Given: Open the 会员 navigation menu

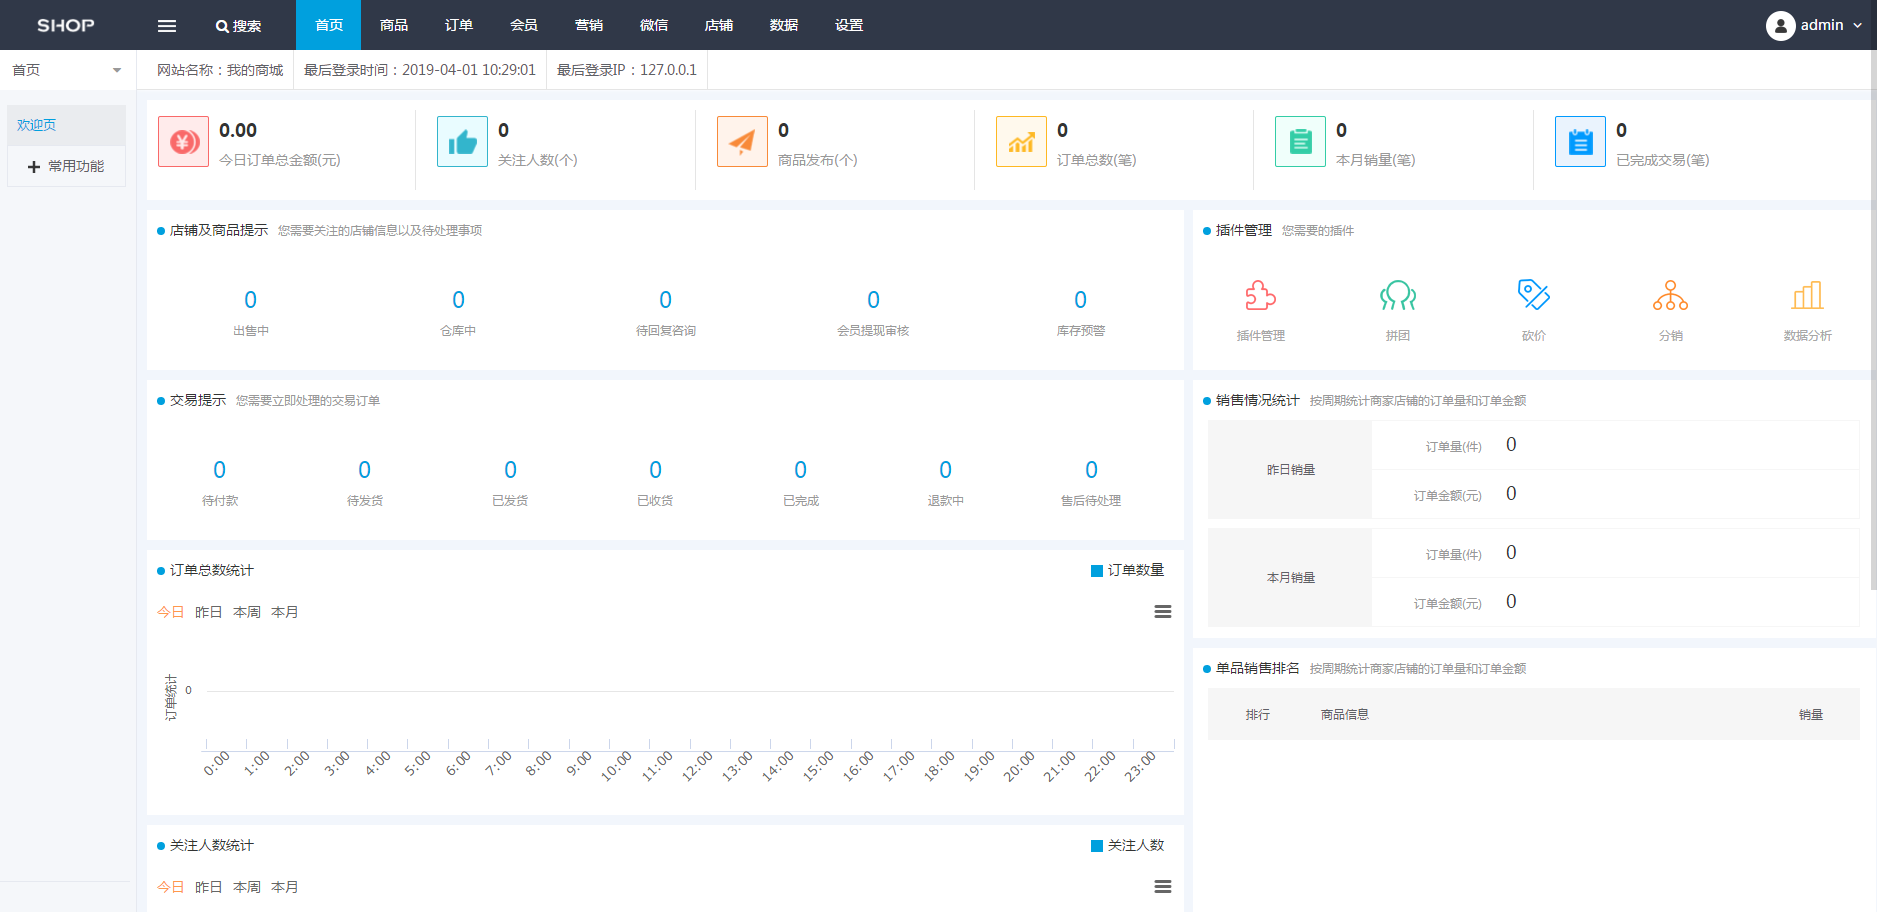Looking at the screenshot, I should pos(524,25).
